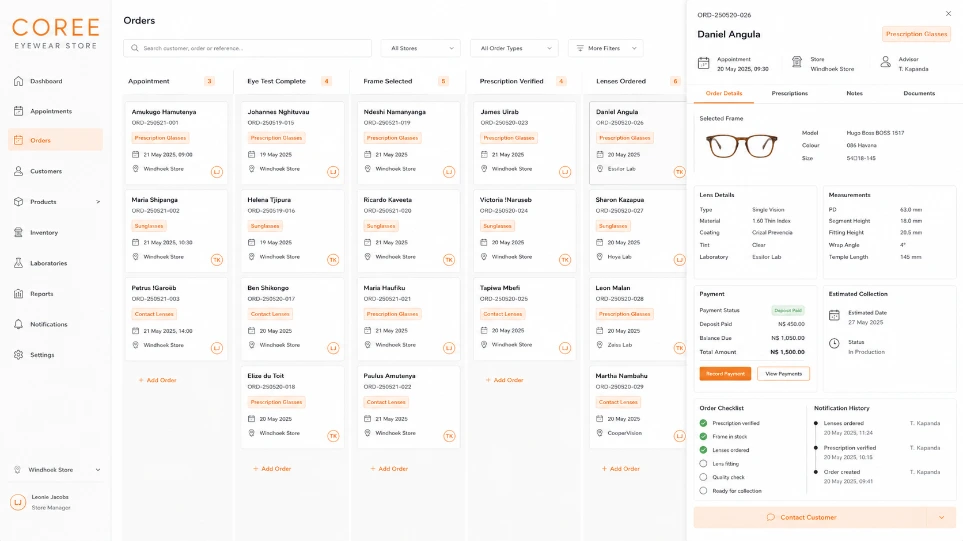Click the Leonie Jacobs LJ avatar

pos(18,502)
